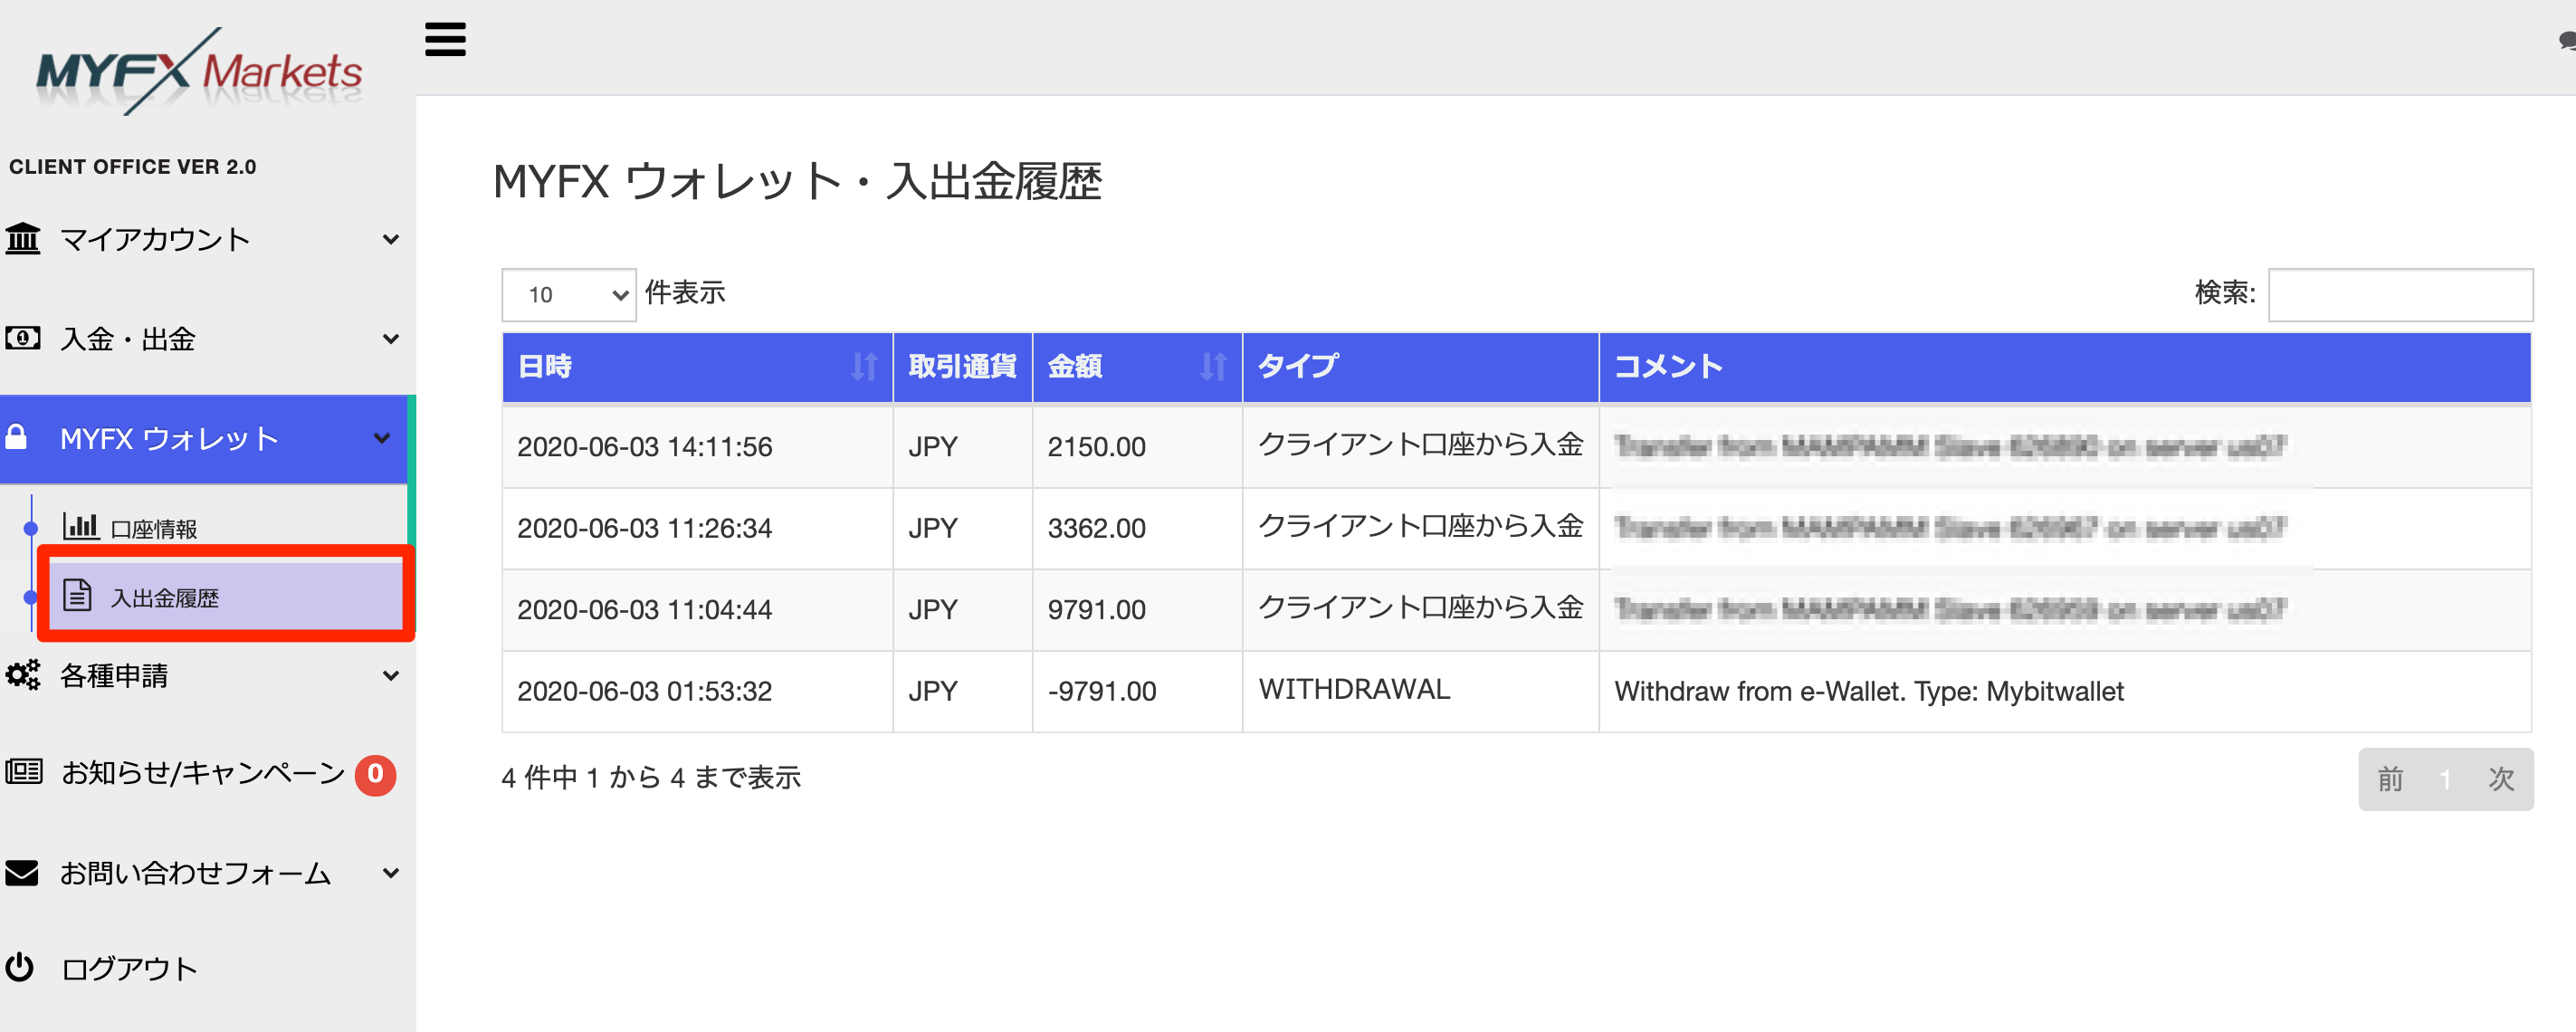Click page 1 in pagination
The image size is (2576, 1032).
click(2445, 779)
